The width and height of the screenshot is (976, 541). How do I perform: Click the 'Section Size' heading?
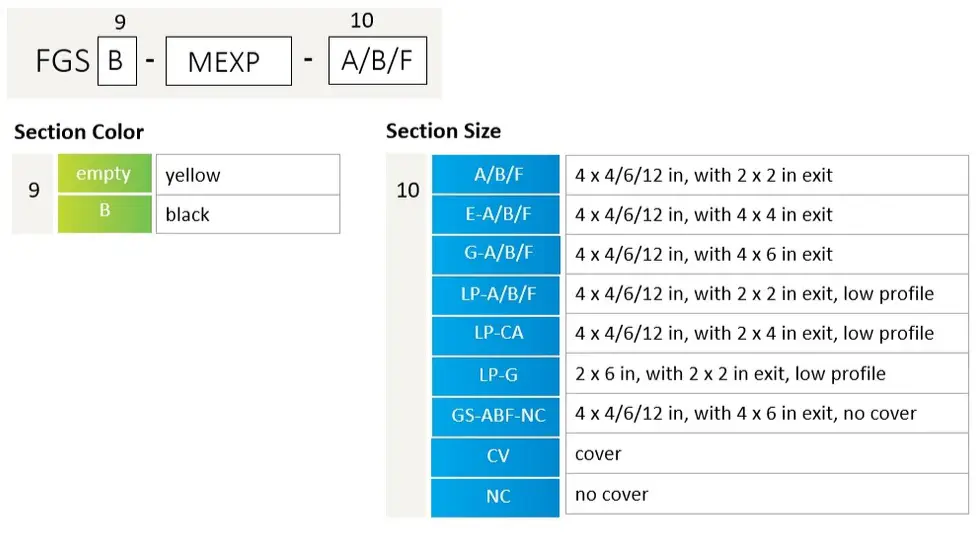[x=443, y=131]
